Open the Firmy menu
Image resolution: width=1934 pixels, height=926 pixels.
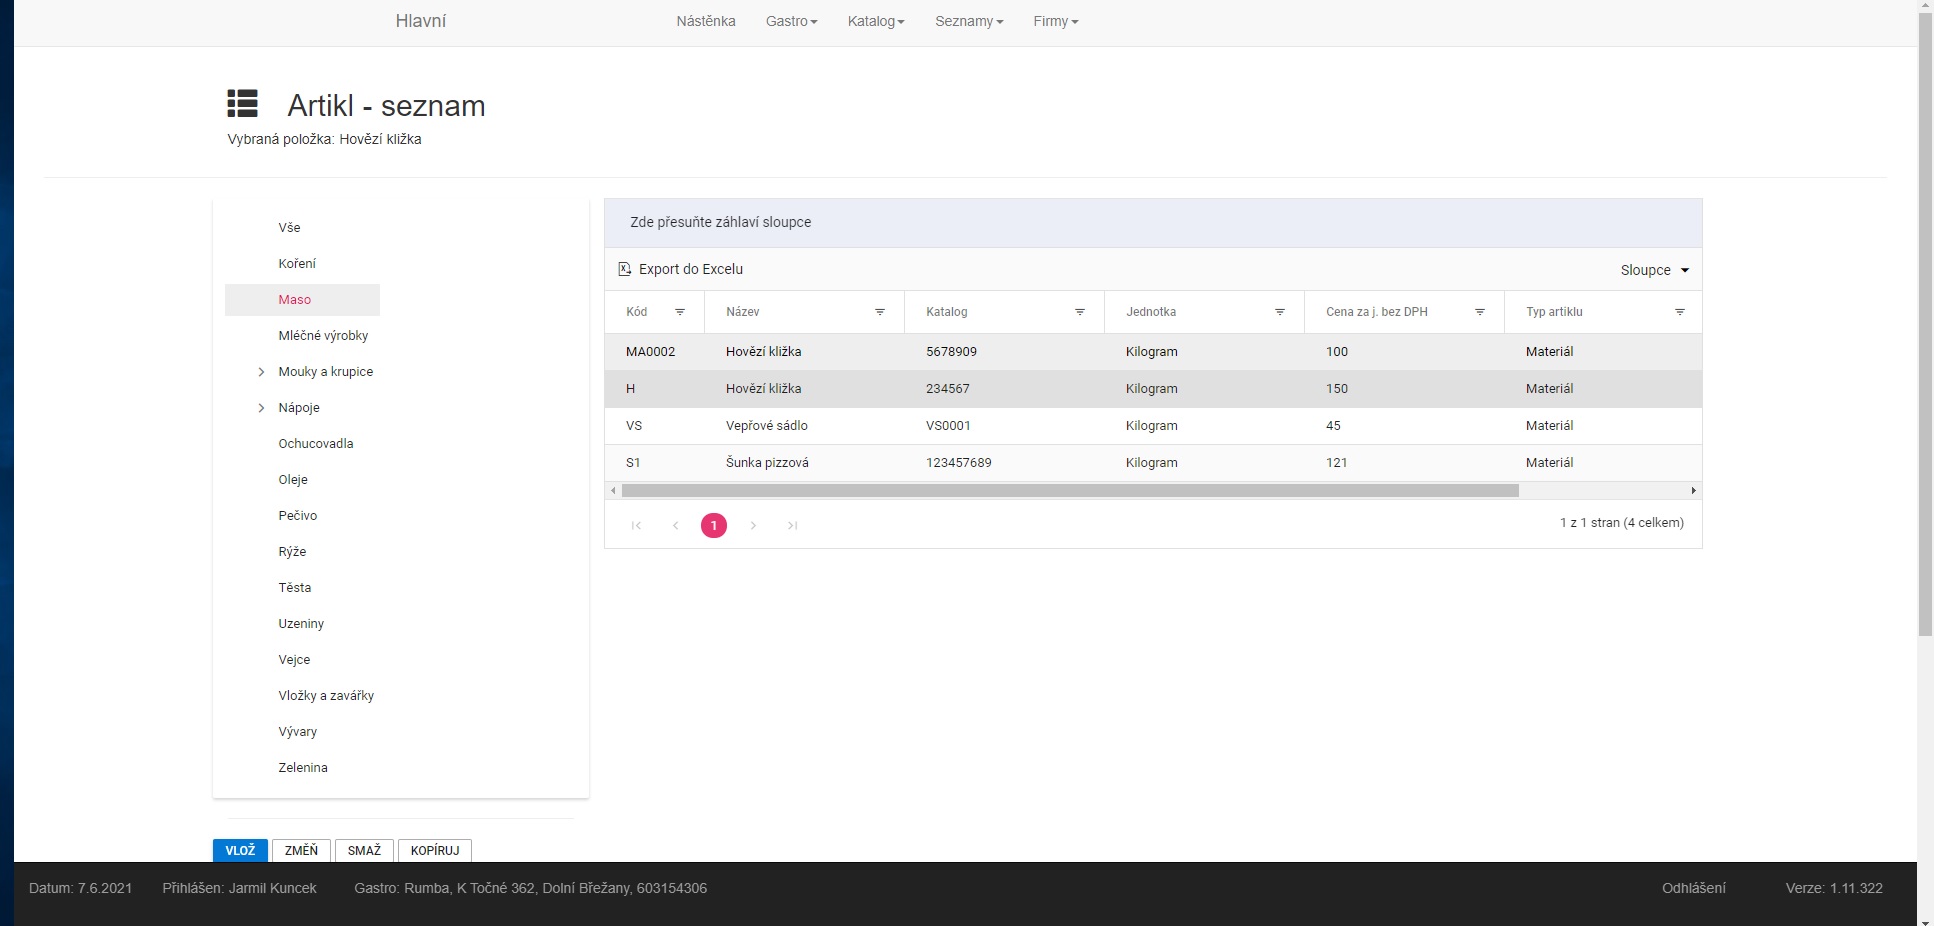pos(1056,21)
